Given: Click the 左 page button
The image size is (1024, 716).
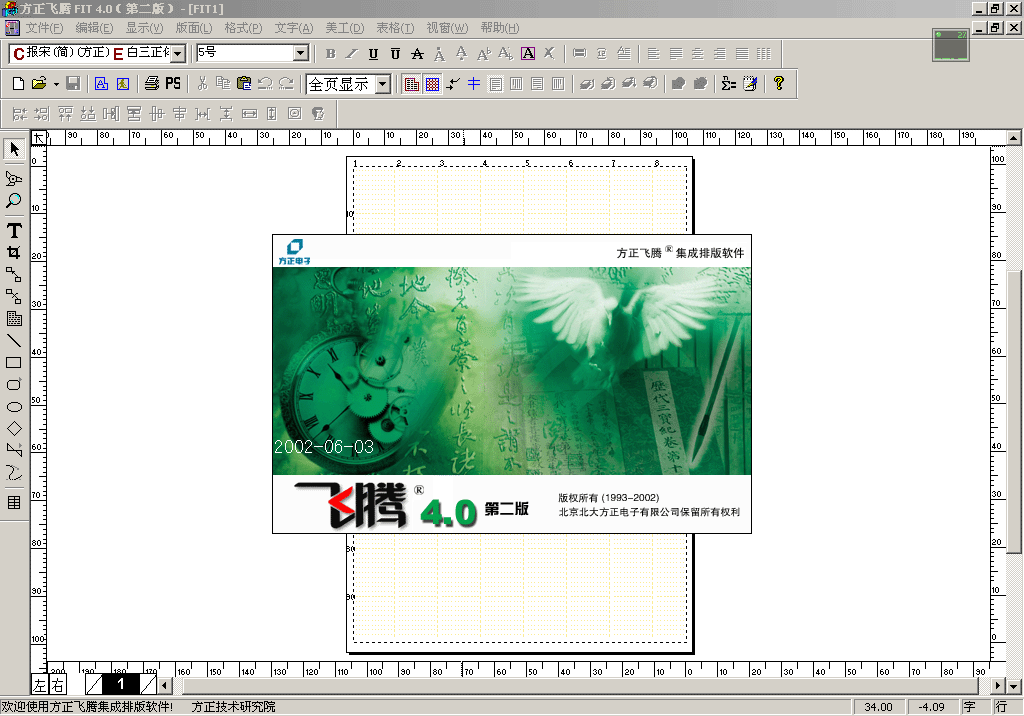Looking at the screenshot, I should [40, 685].
